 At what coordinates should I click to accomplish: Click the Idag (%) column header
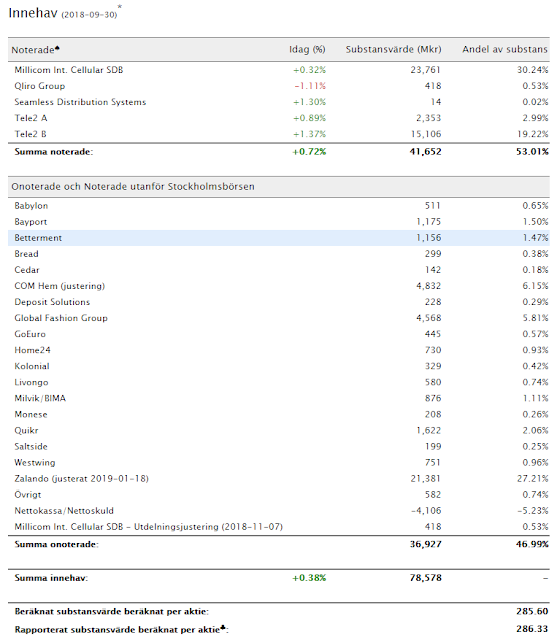tap(307, 49)
